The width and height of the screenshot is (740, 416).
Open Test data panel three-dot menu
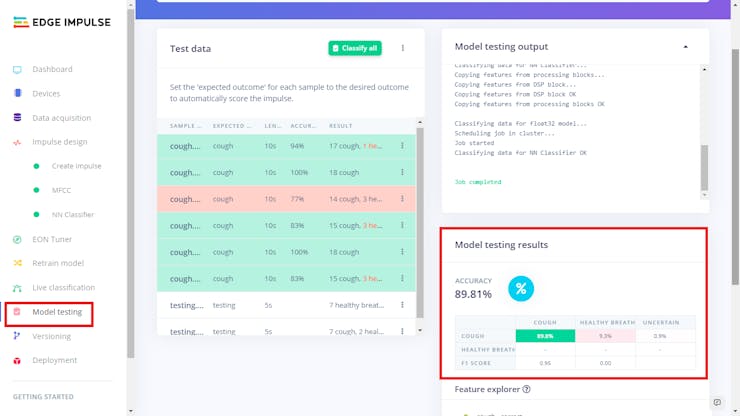tap(403, 48)
